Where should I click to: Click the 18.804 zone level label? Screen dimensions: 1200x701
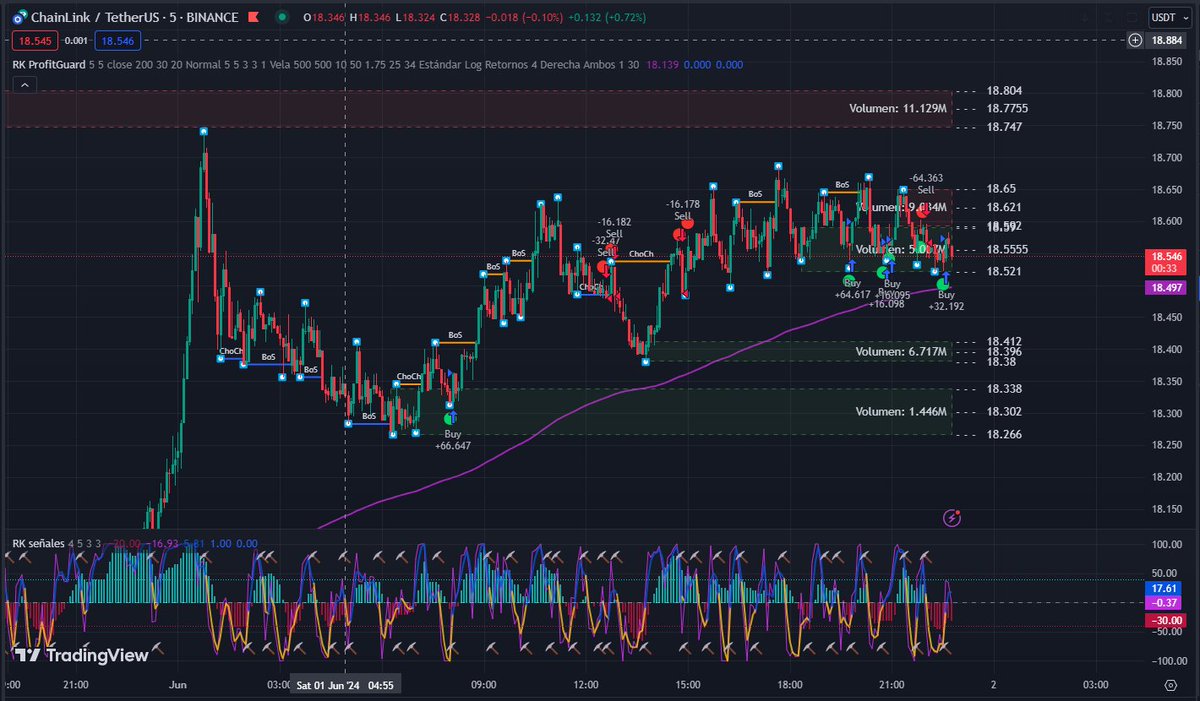point(1004,90)
